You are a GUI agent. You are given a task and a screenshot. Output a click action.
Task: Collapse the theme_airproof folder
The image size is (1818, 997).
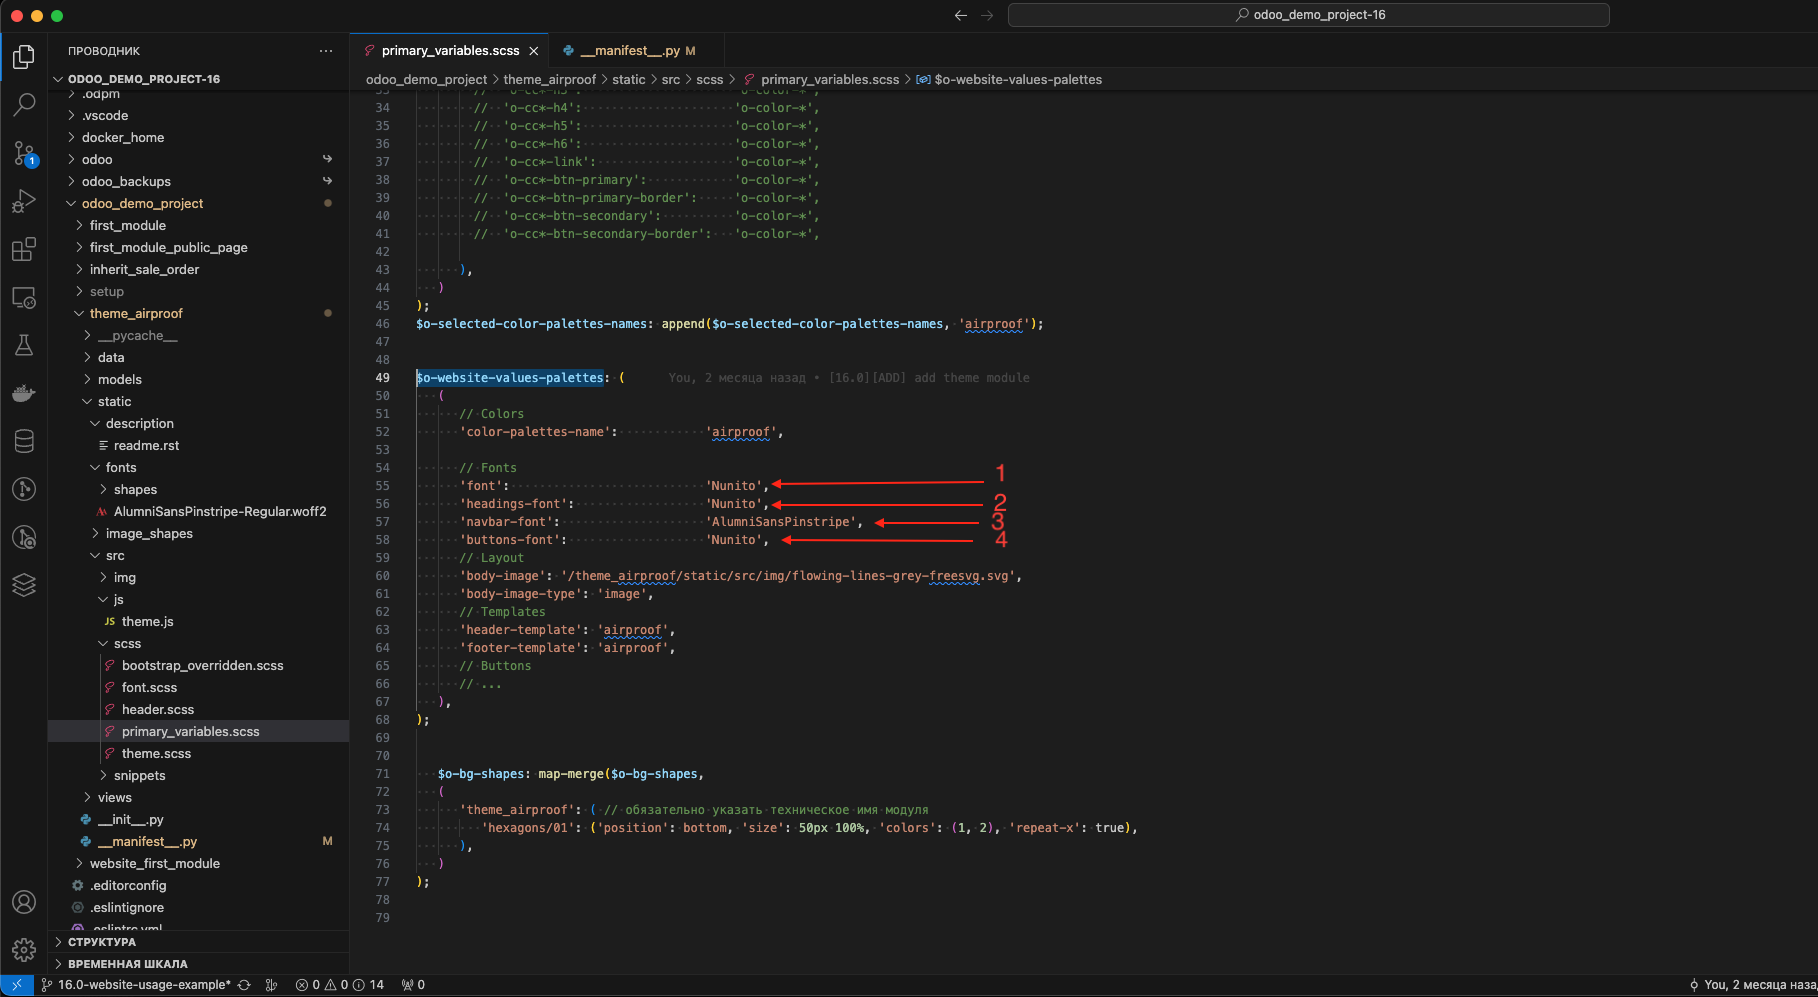pos(198,314)
